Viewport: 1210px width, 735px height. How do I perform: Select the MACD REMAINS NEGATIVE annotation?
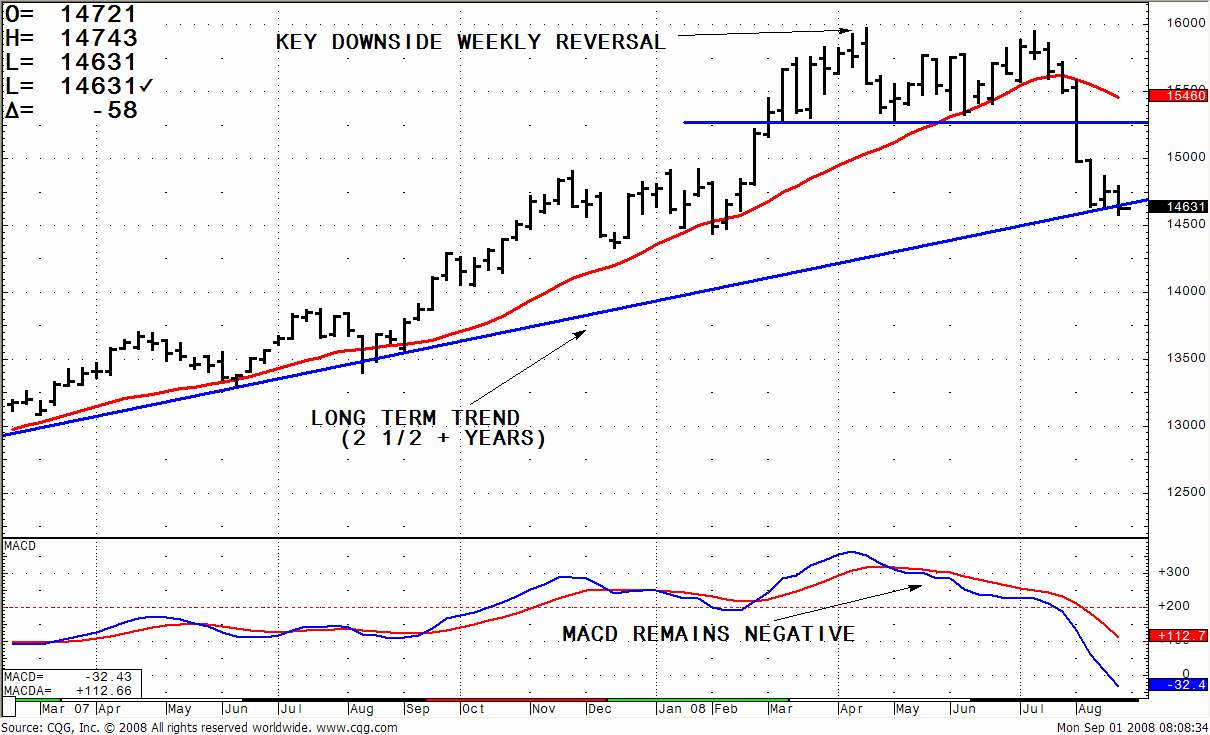coord(708,634)
